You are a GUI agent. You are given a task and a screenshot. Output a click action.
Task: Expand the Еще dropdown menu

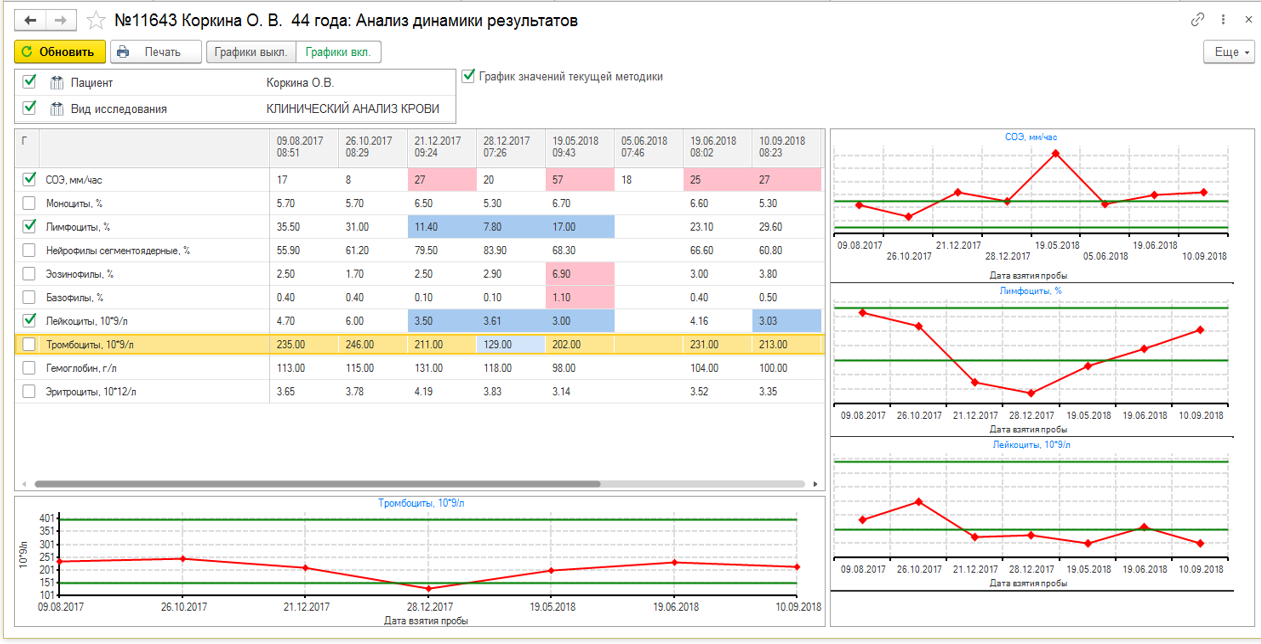pos(1229,52)
